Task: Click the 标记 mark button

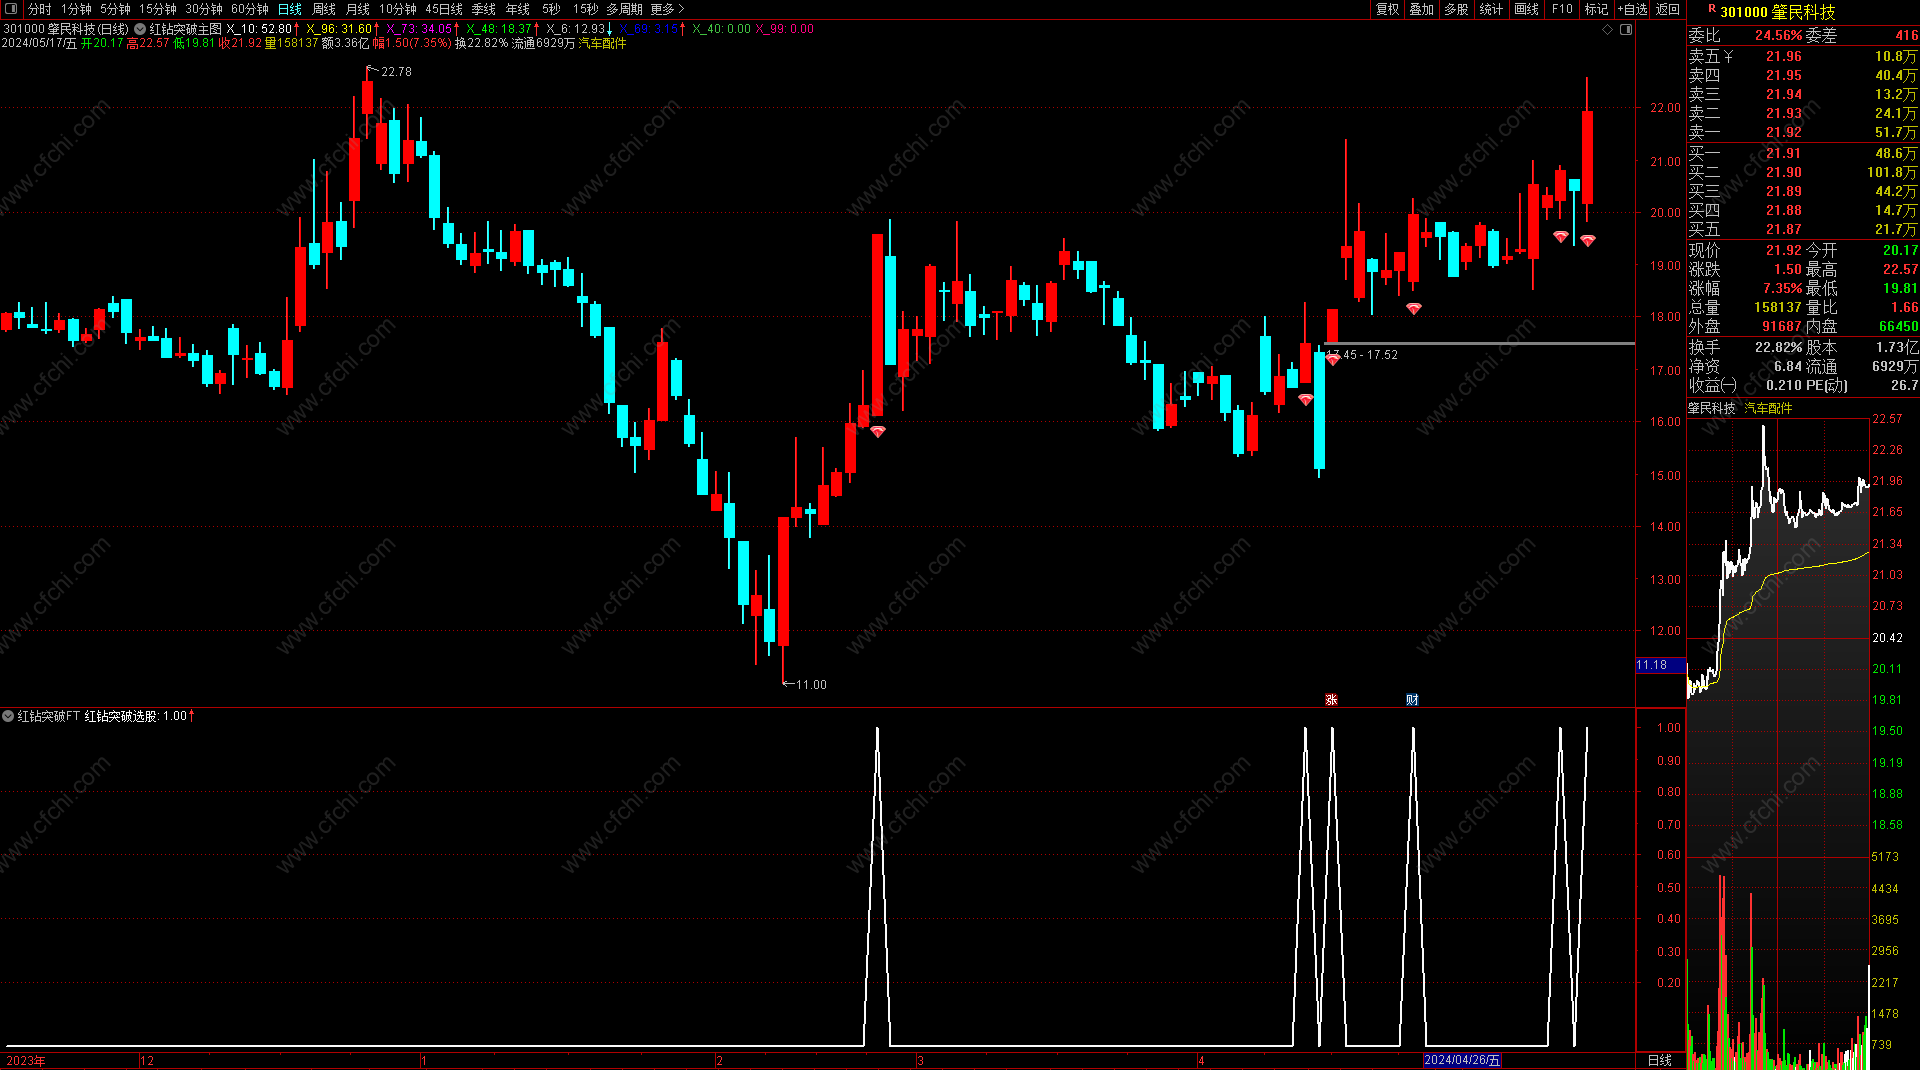Action: coord(1597,9)
